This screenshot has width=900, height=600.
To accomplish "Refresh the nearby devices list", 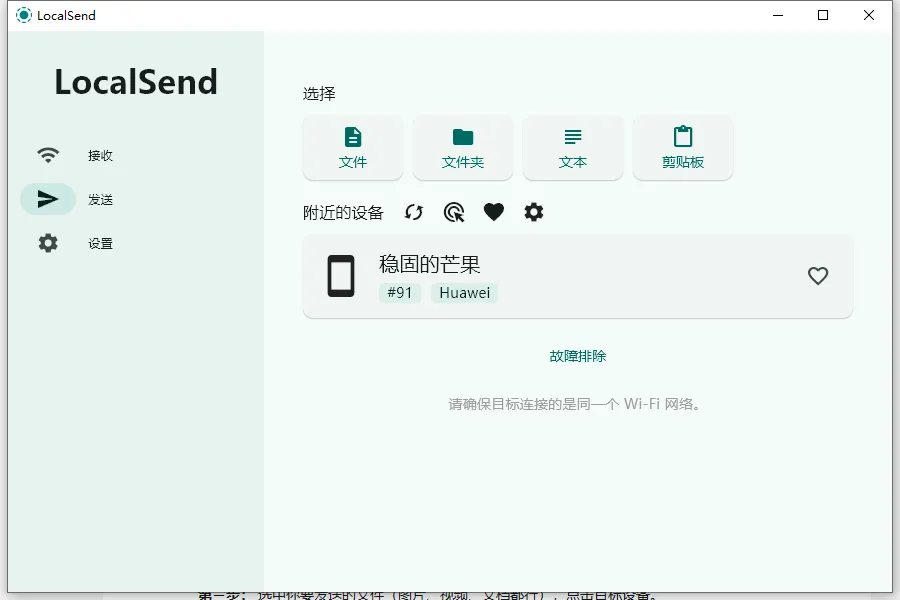I will tap(414, 212).
